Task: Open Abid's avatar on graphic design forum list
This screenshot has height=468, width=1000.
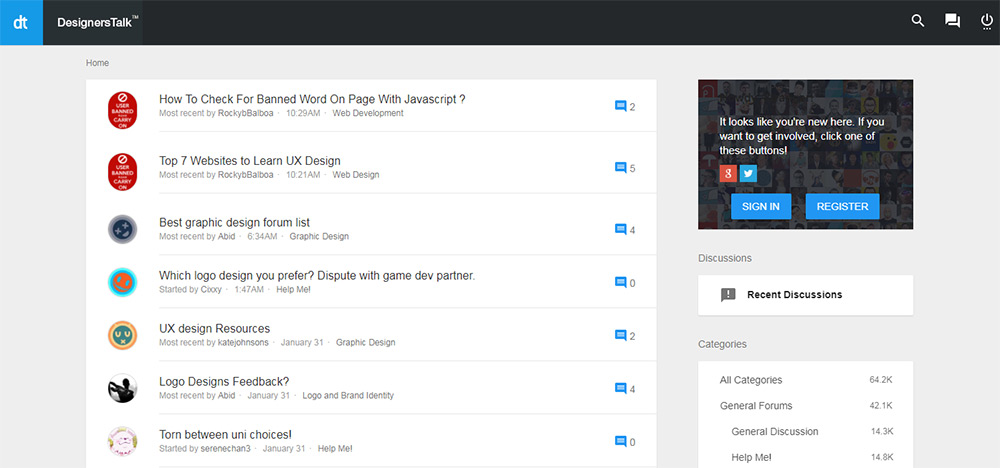Action: point(122,229)
